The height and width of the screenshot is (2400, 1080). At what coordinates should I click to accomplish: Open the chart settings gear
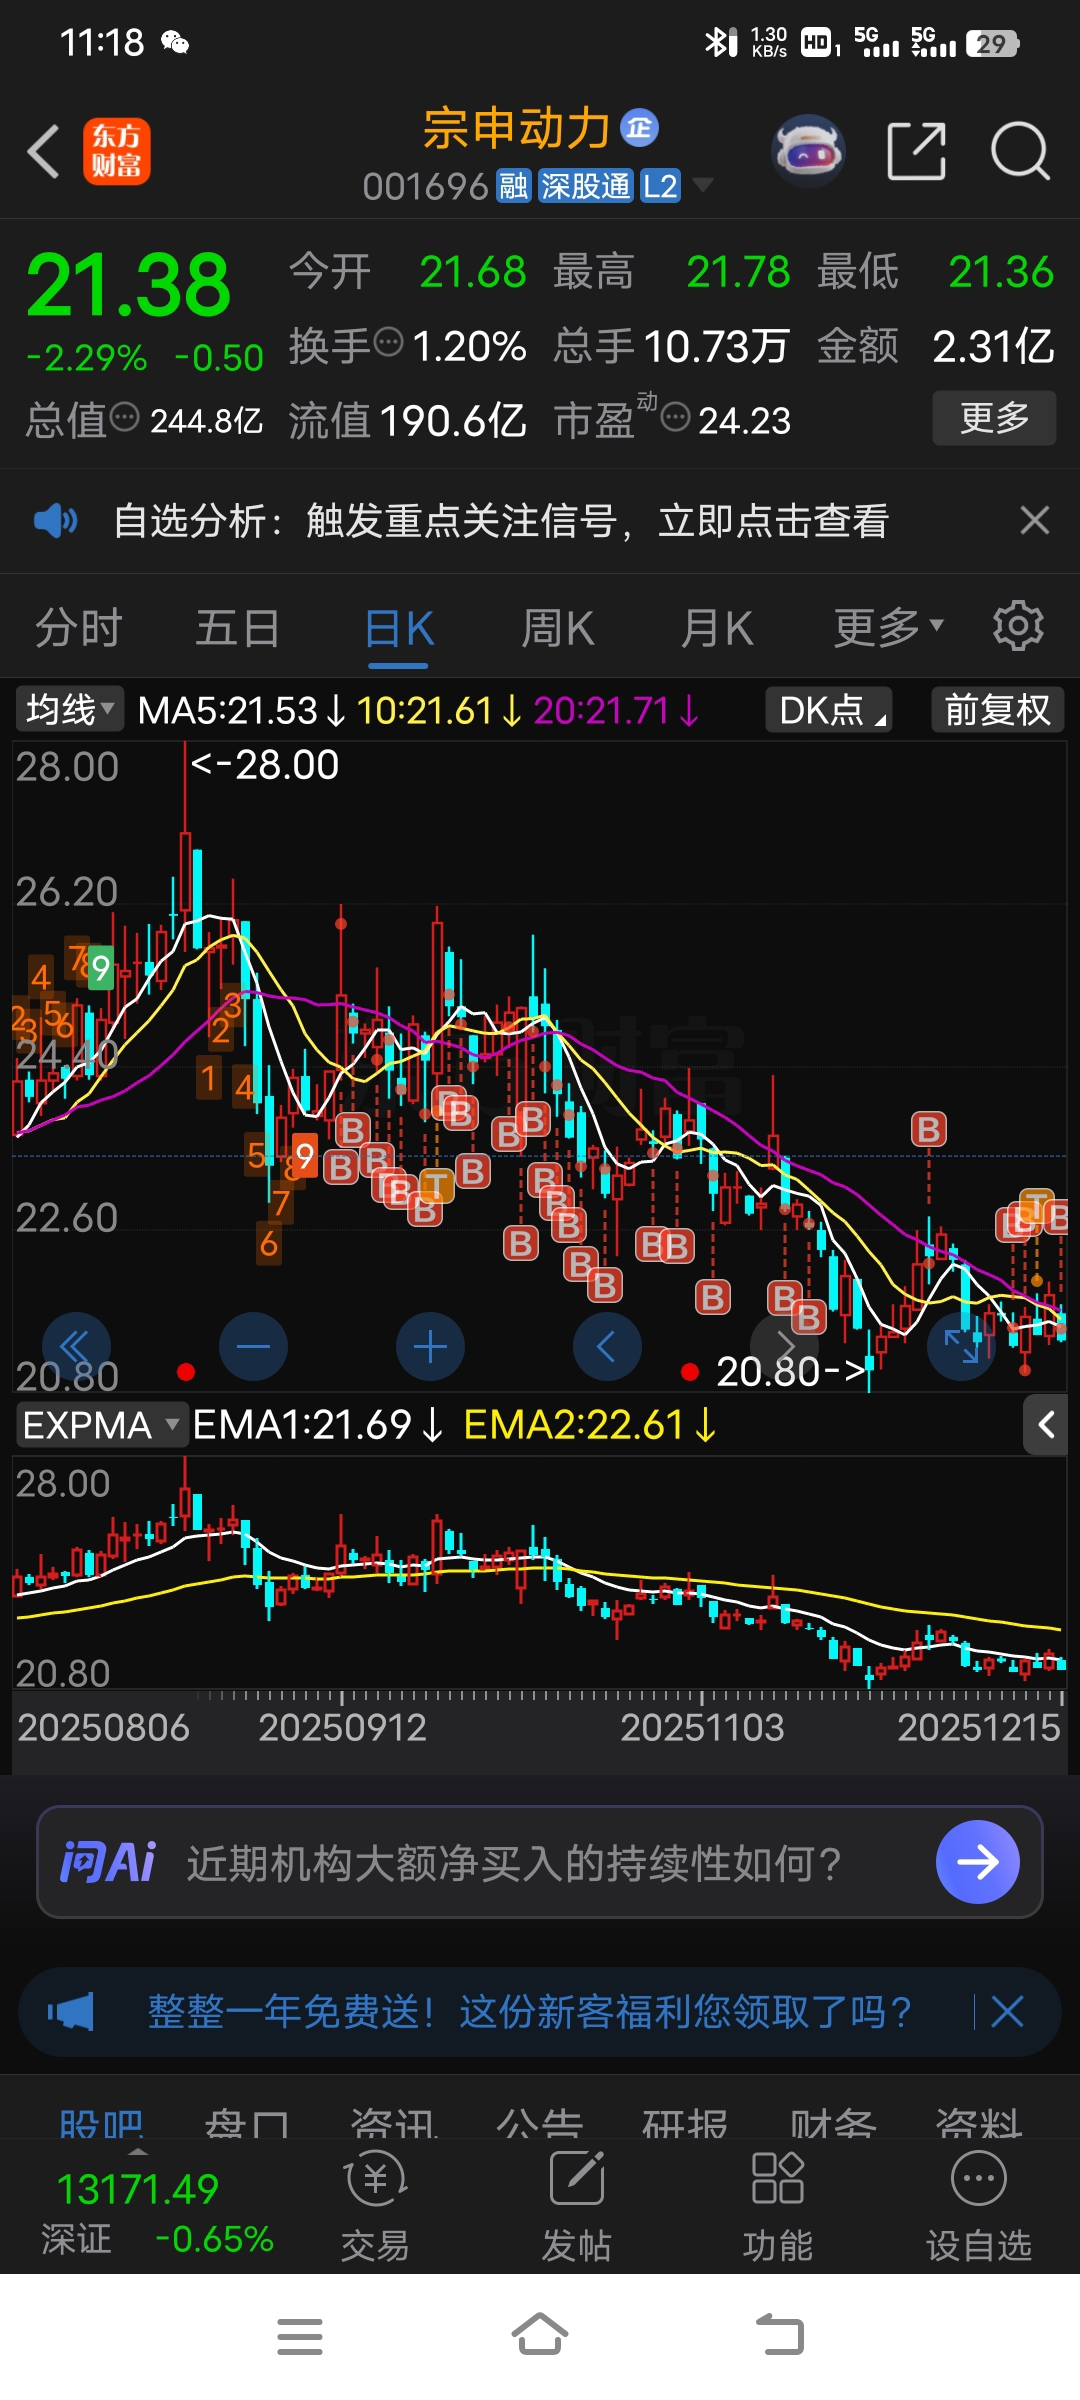pos(1018,627)
